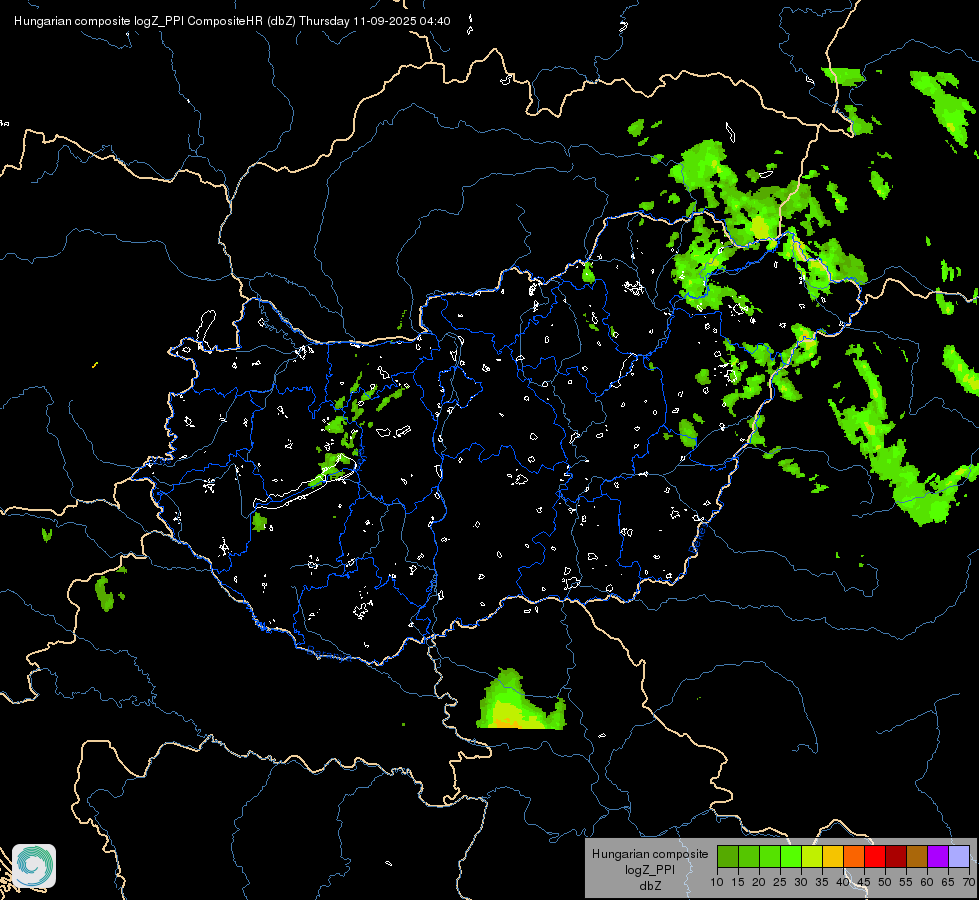Viewport: 979px width, 900px height.
Task: Click the '10' legend scale value
Action: (717, 883)
